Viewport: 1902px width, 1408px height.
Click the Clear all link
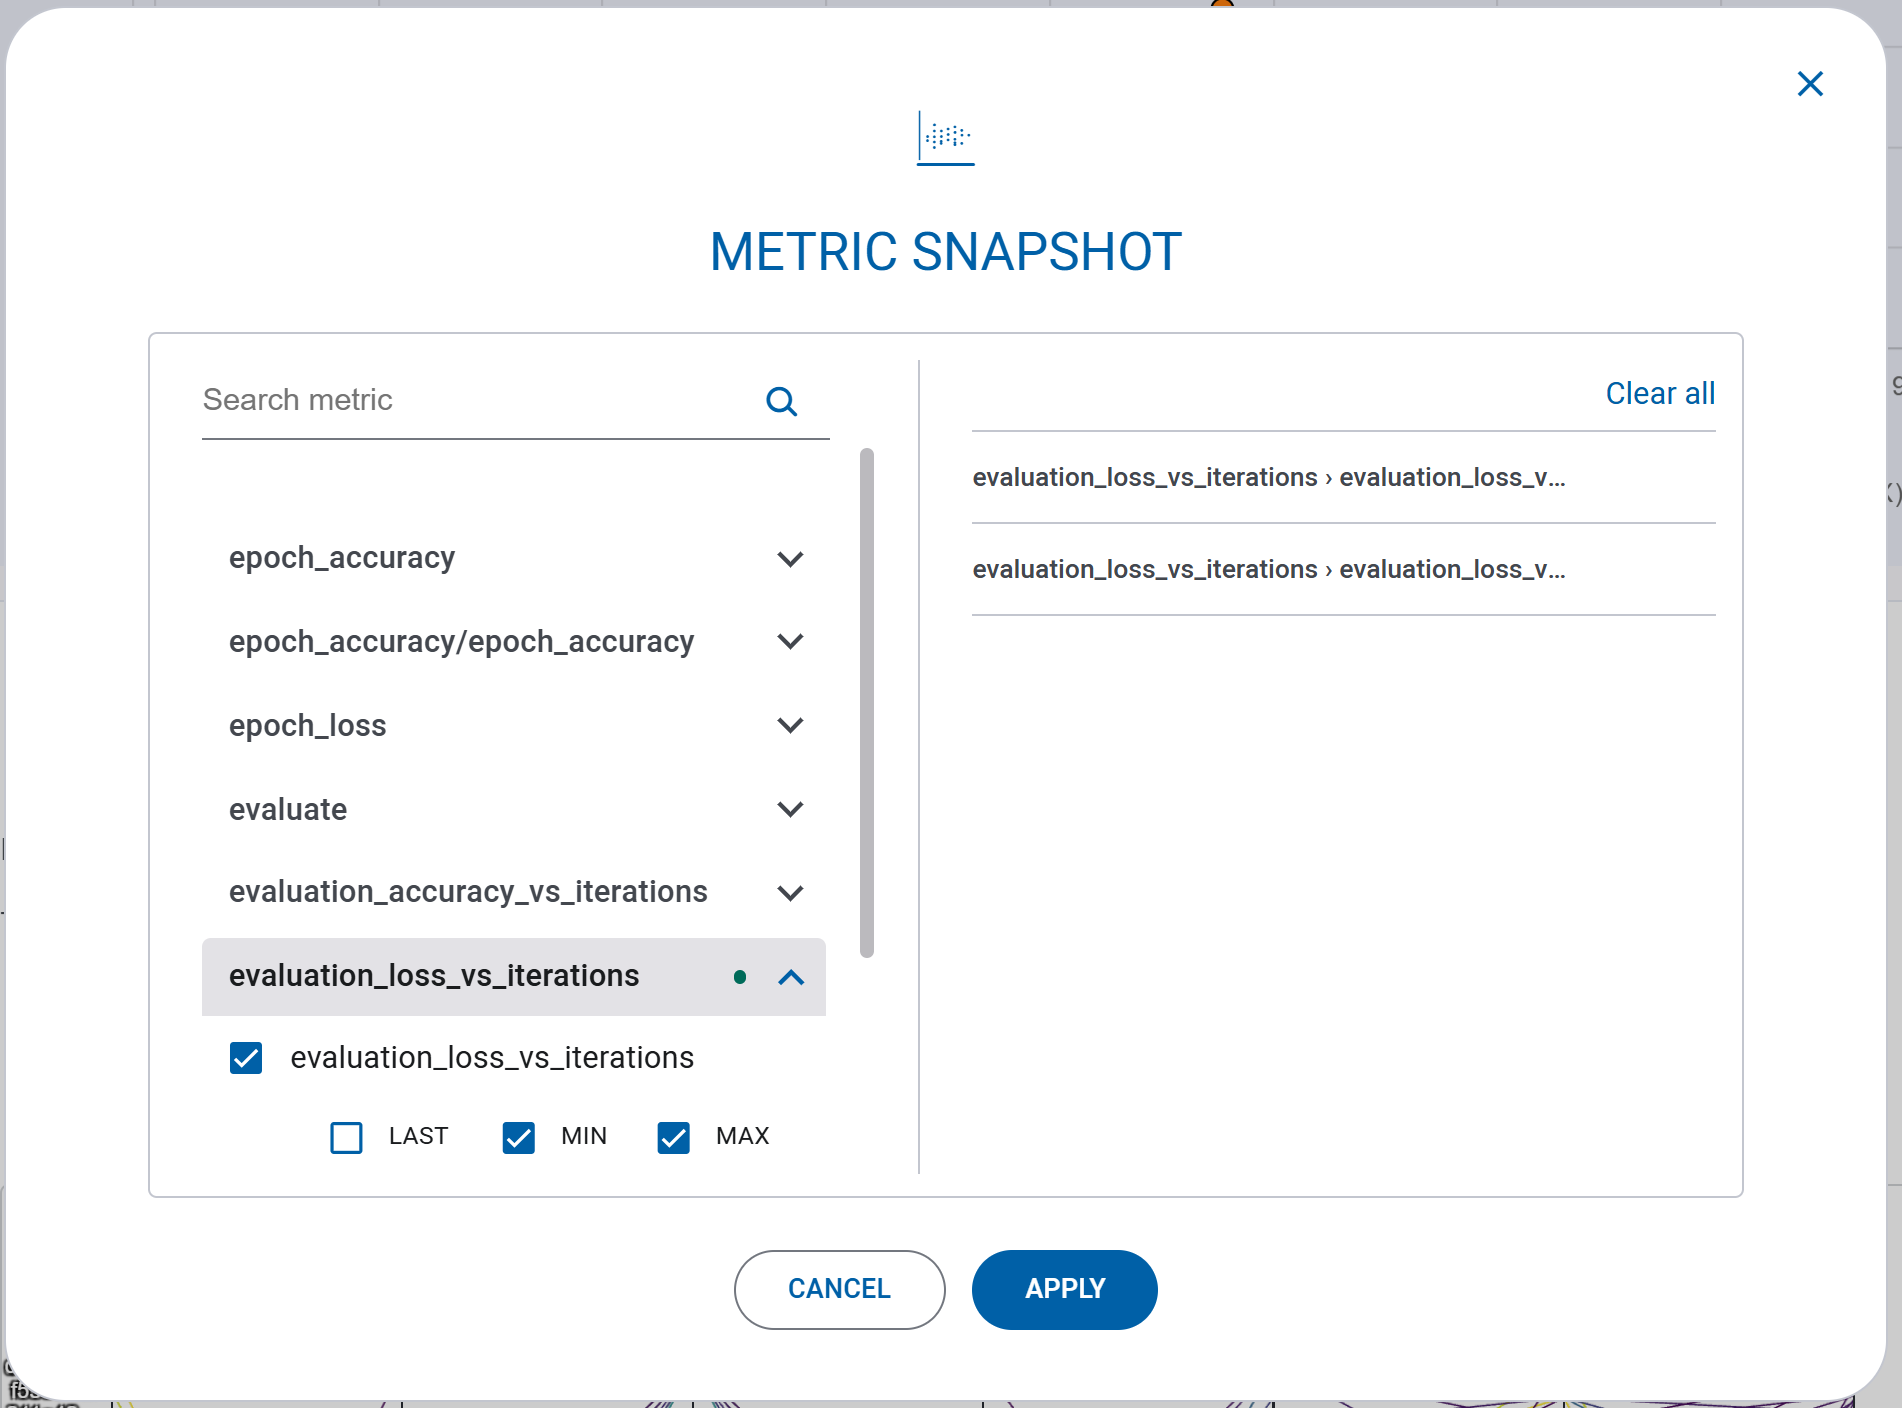1660,392
